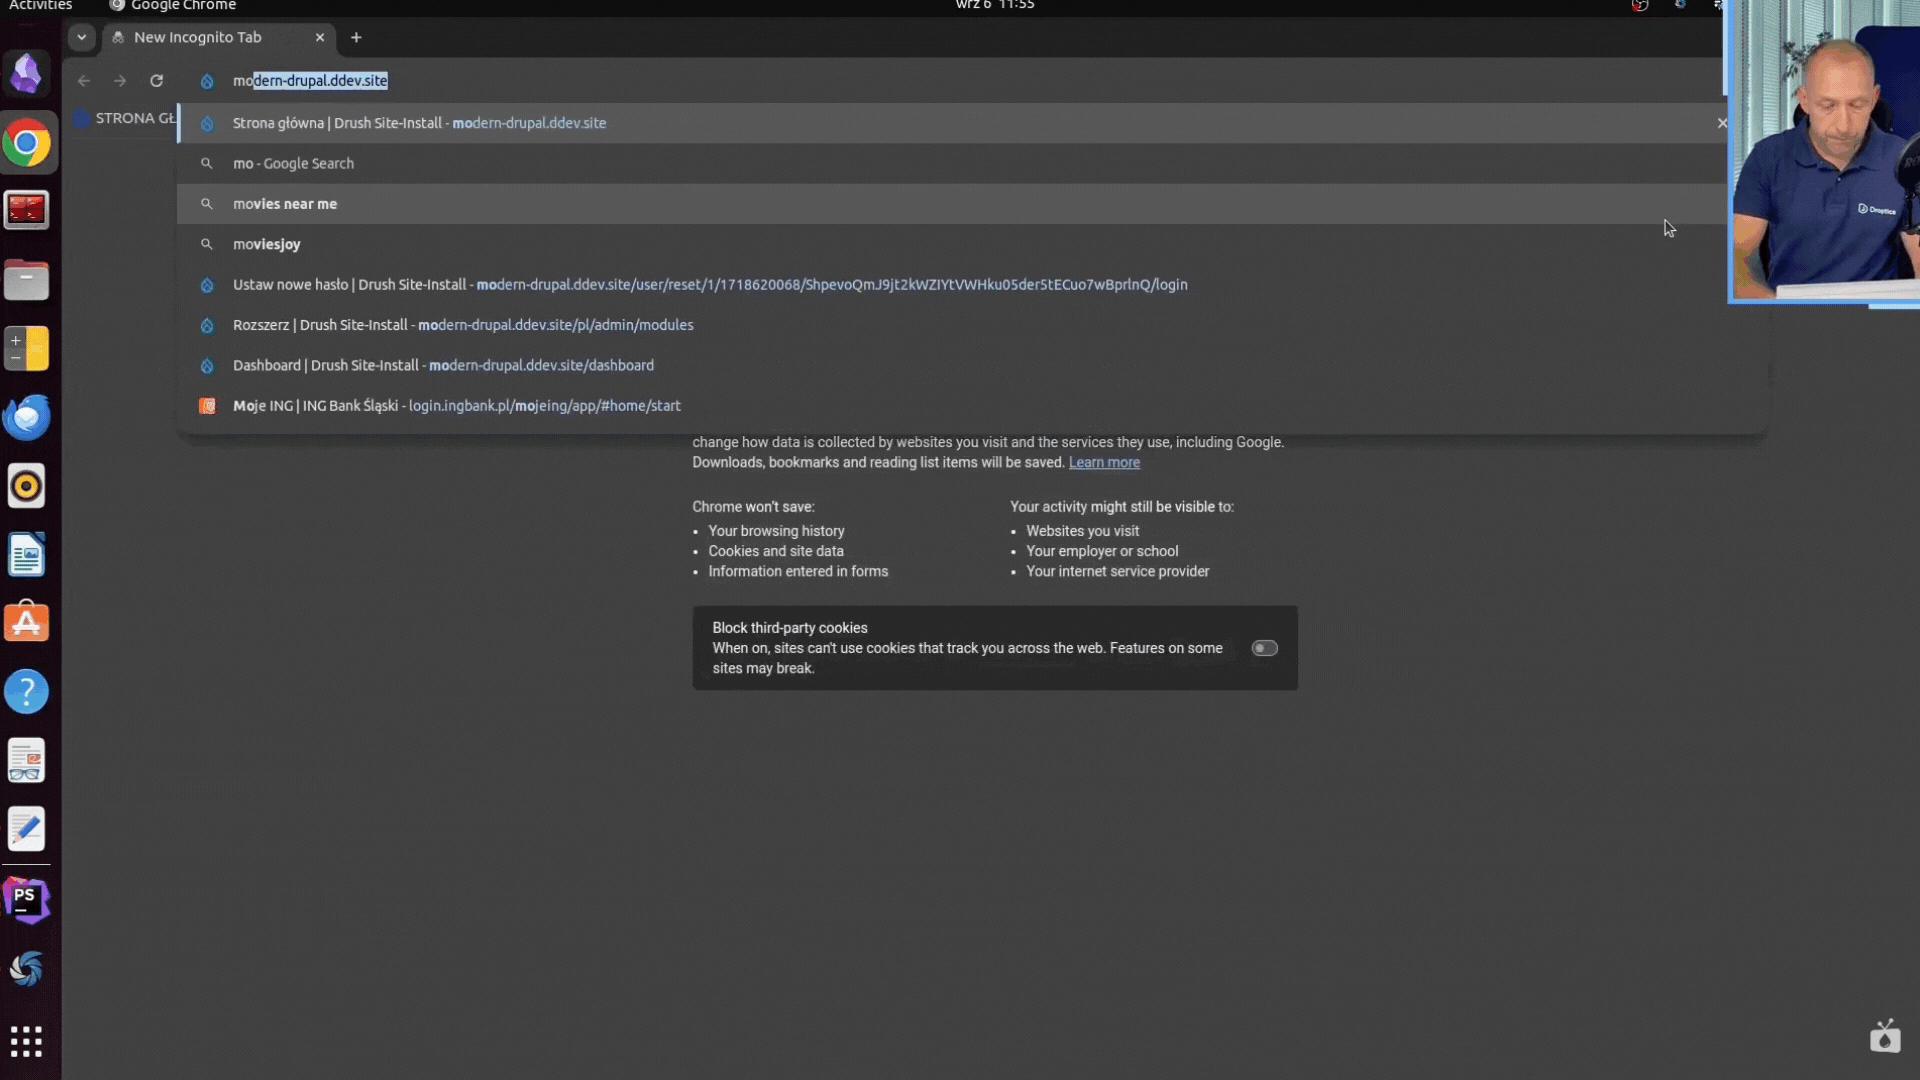1920x1080 pixels.
Task: Open the Activities overview
Action: (x=40, y=6)
